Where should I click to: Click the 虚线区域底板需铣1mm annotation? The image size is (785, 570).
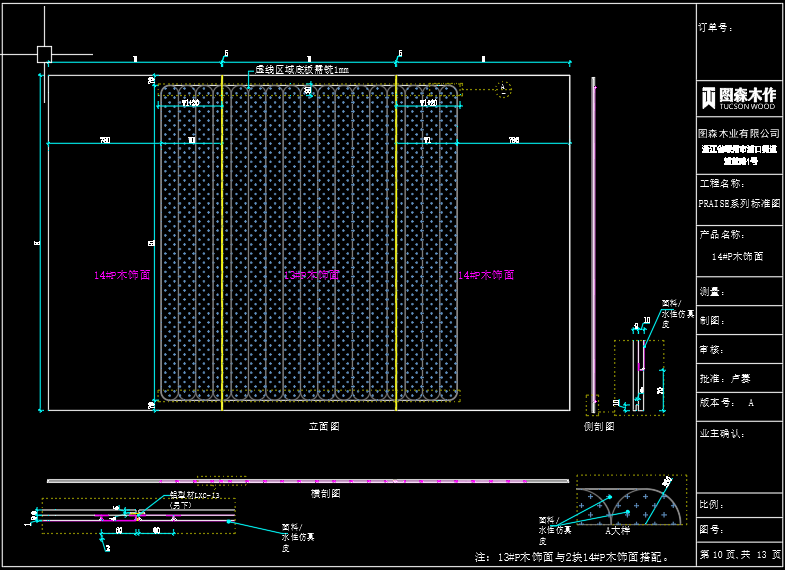302,70
